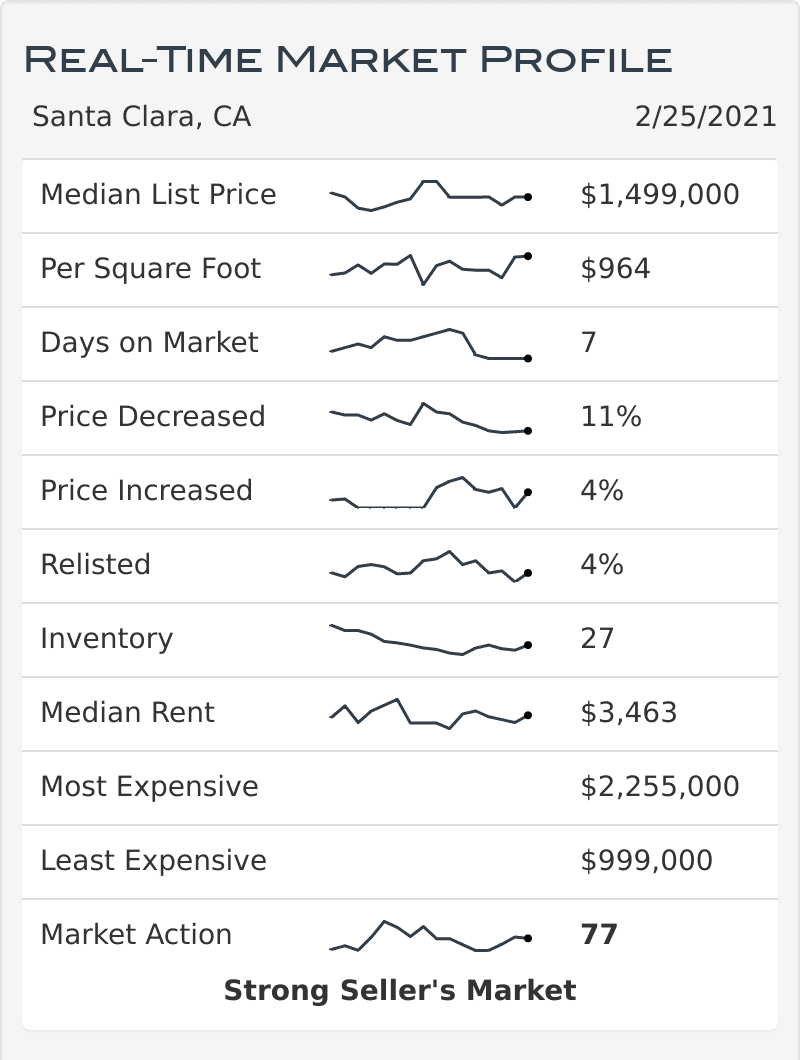The image size is (800, 1060).
Task: Click the Strong Seller's Market rating
Action: click(x=400, y=991)
